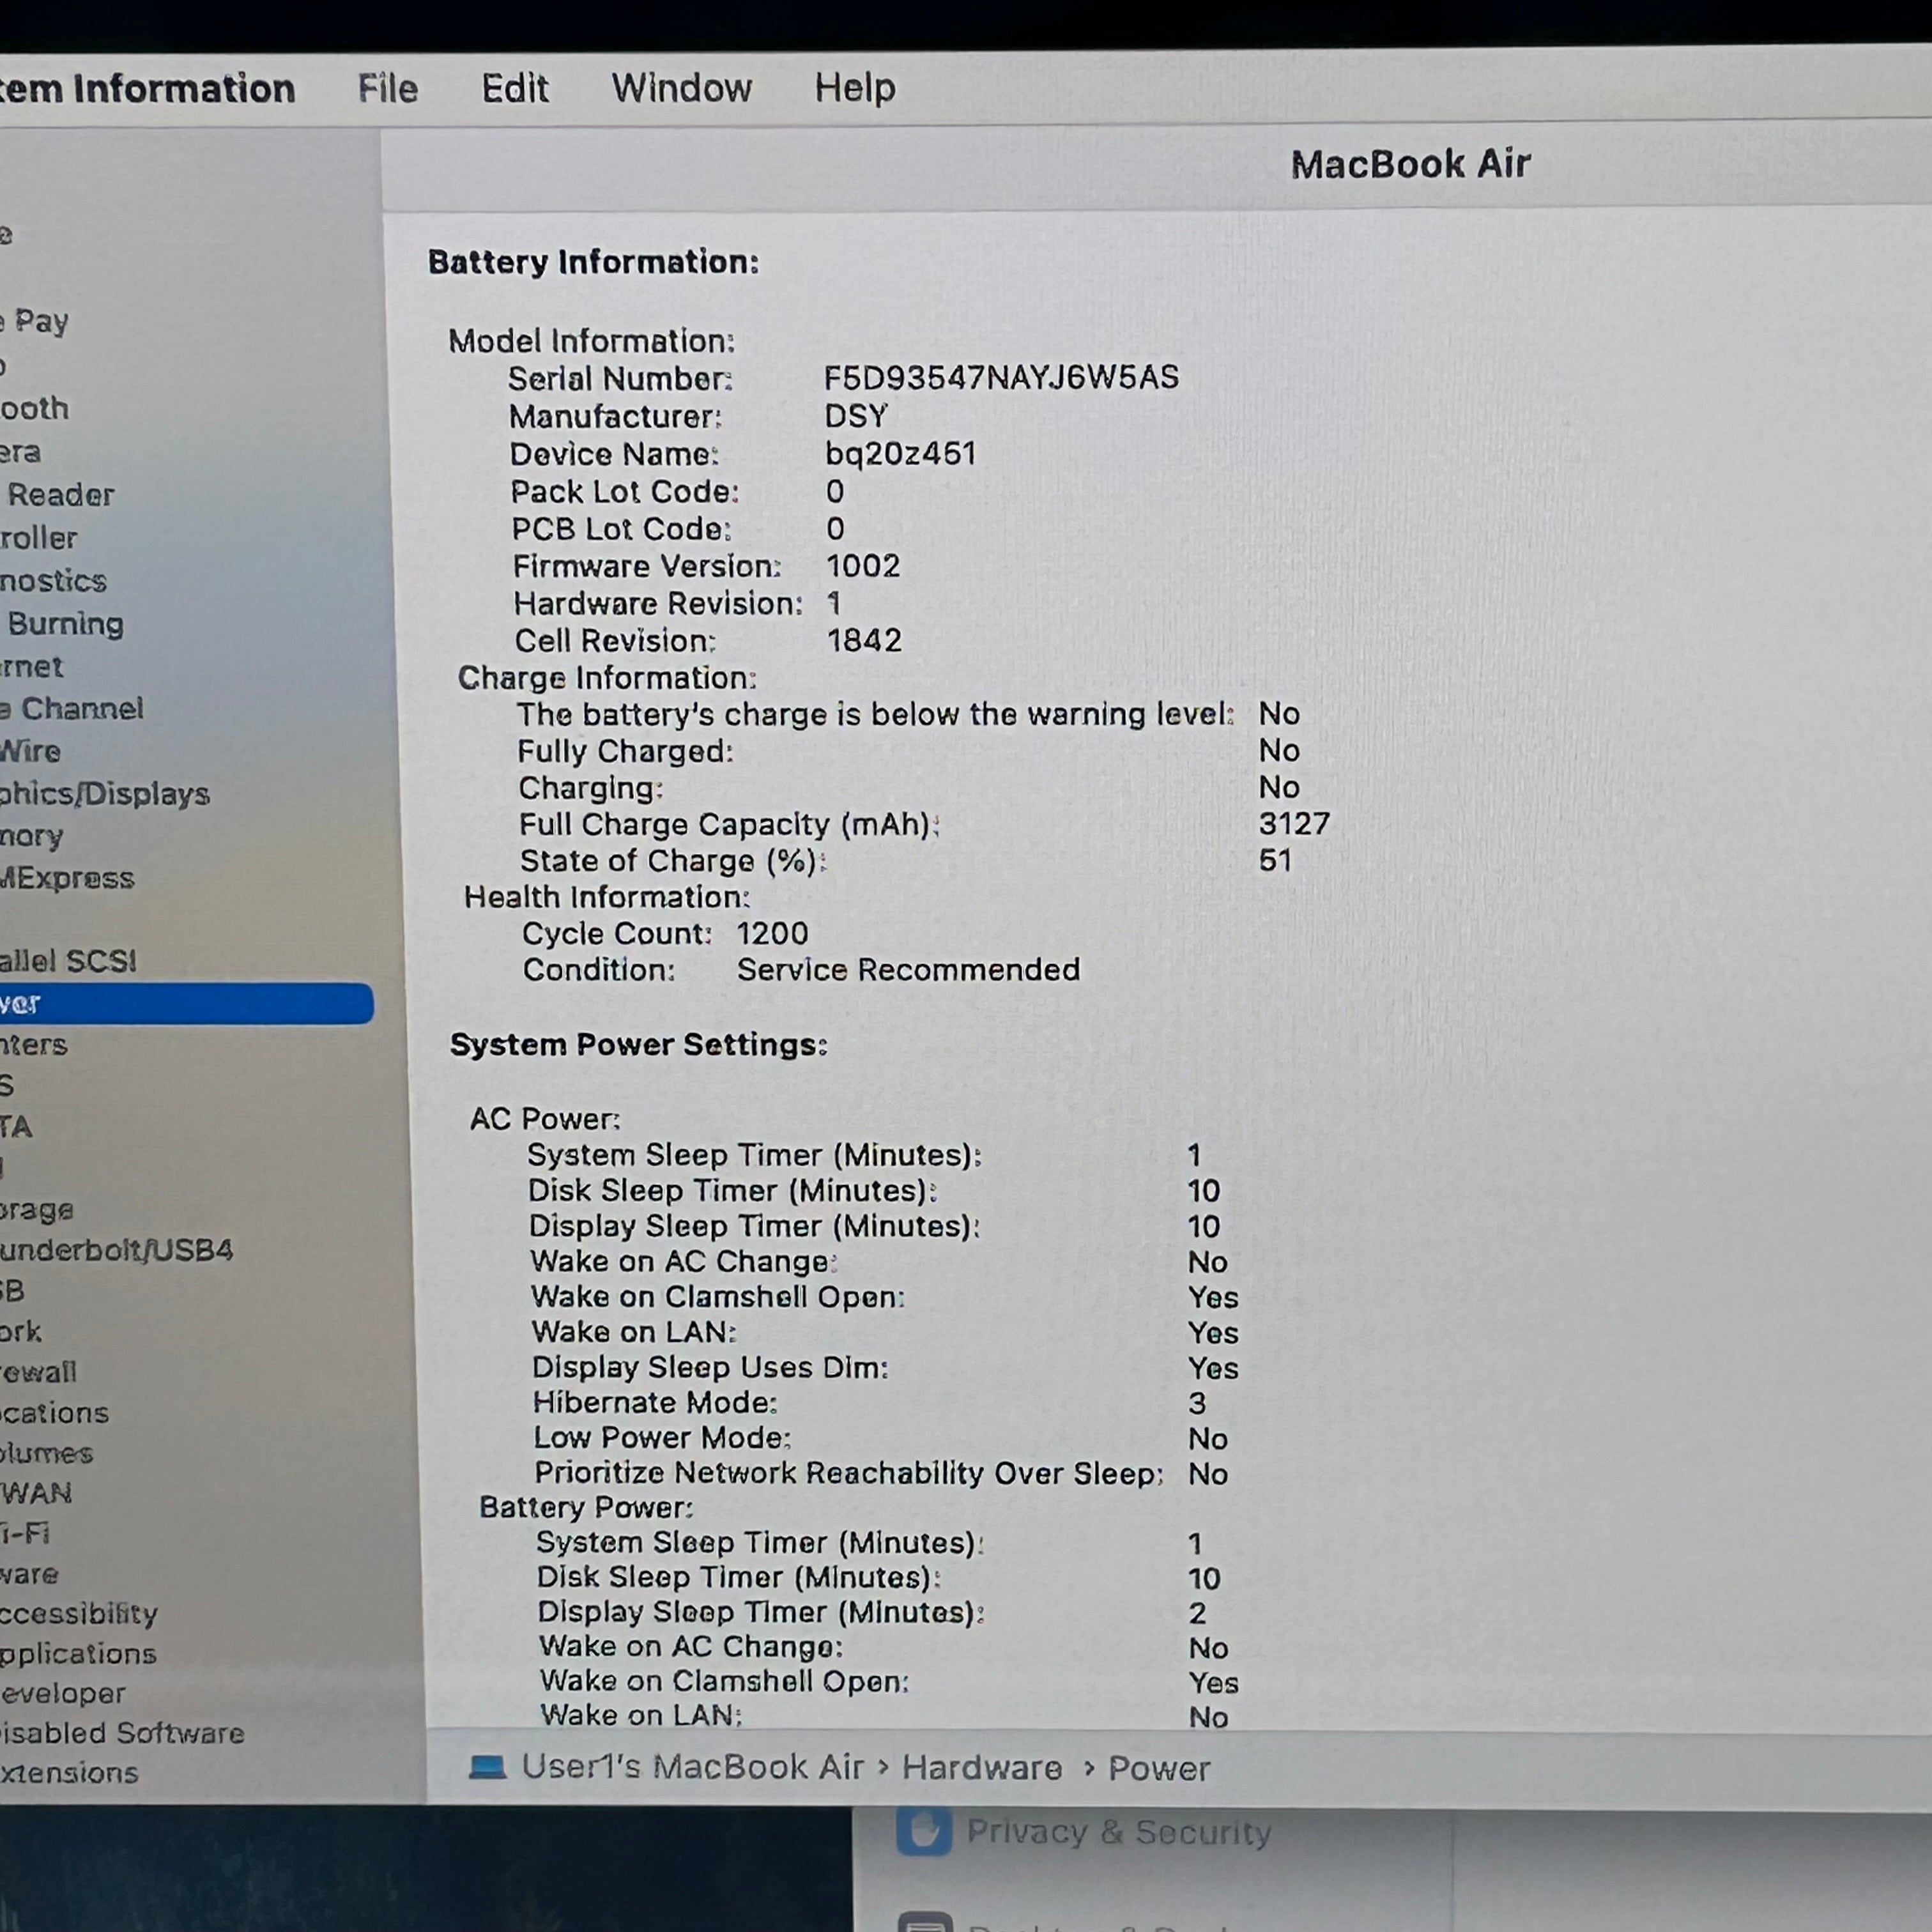The height and width of the screenshot is (1932, 1932).
Task: Click the Fully Charged row label
Action: point(625,751)
